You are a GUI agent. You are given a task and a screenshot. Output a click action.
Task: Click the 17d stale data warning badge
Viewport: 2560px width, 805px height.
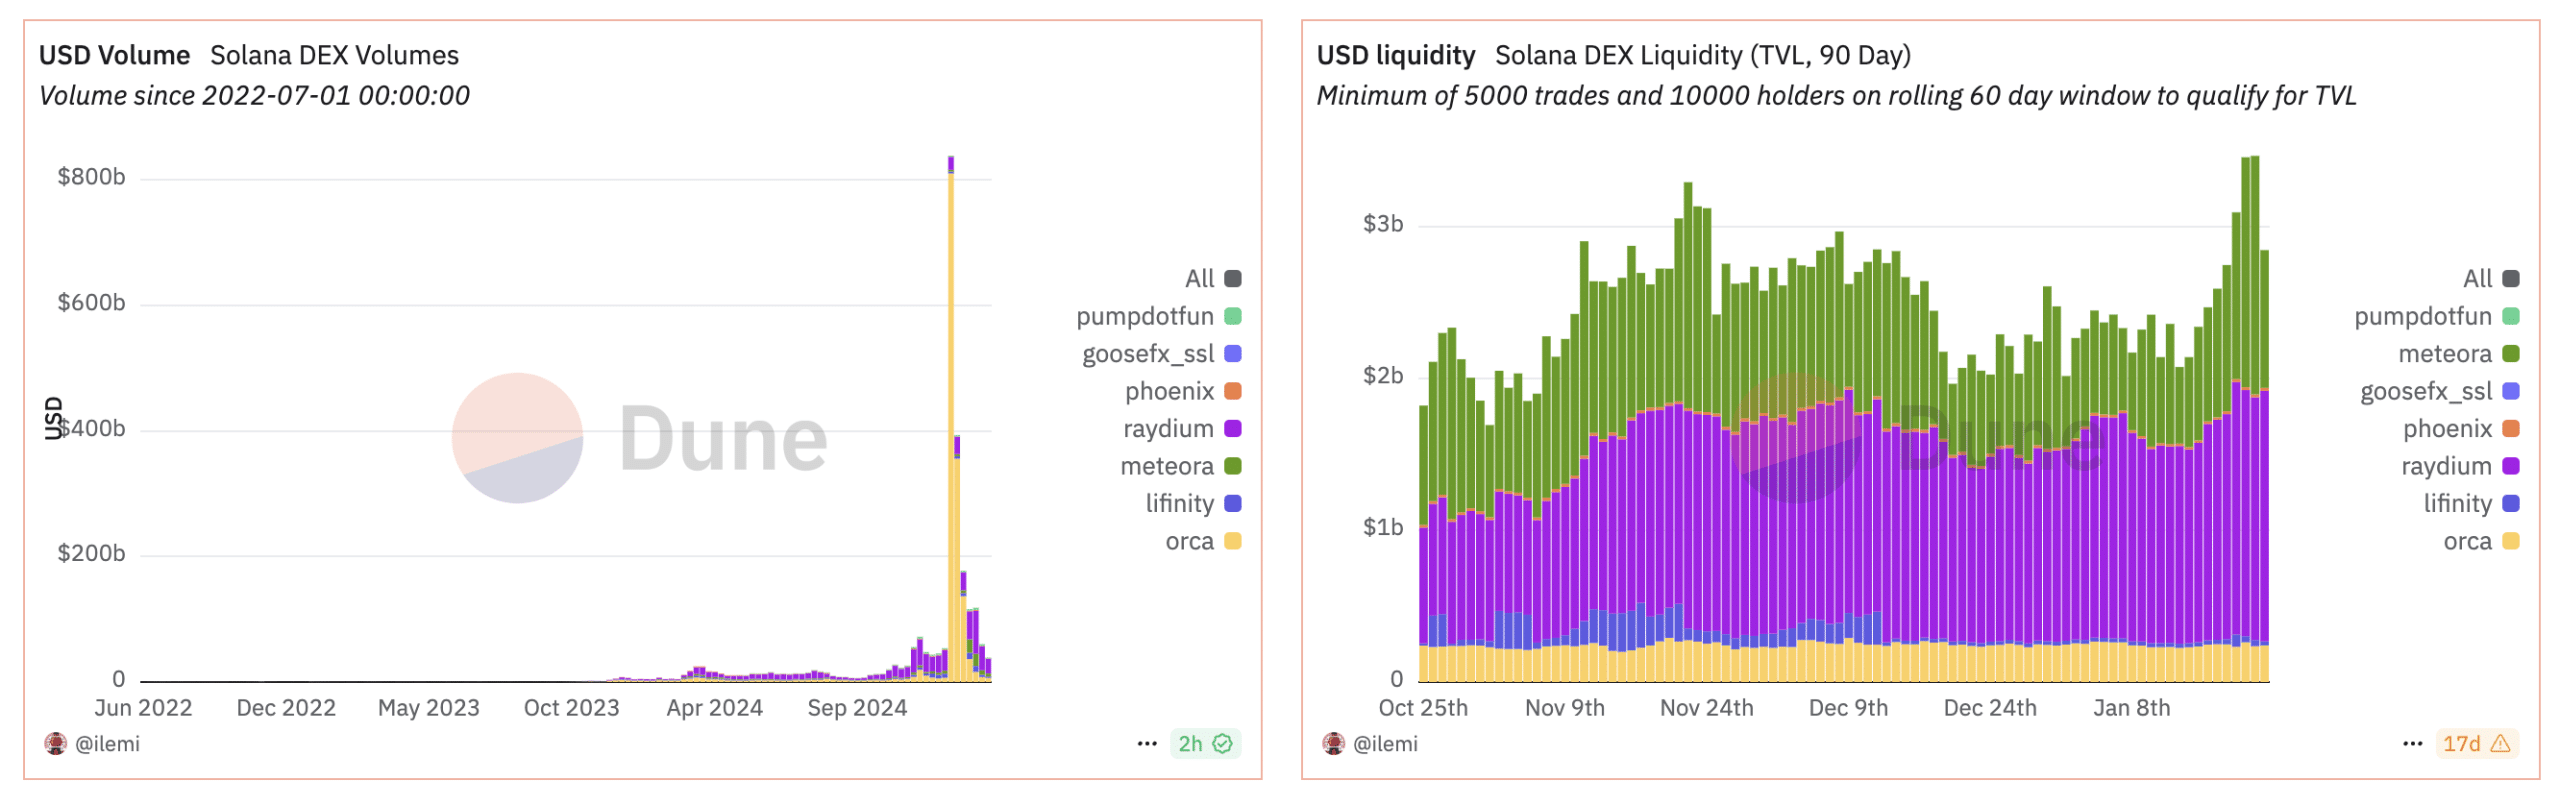pos(2475,743)
